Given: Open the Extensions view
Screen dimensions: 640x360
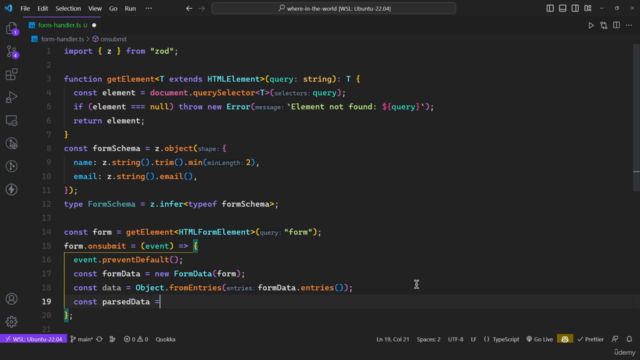Looking at the screenshot, I should click(x=11, y=74).
